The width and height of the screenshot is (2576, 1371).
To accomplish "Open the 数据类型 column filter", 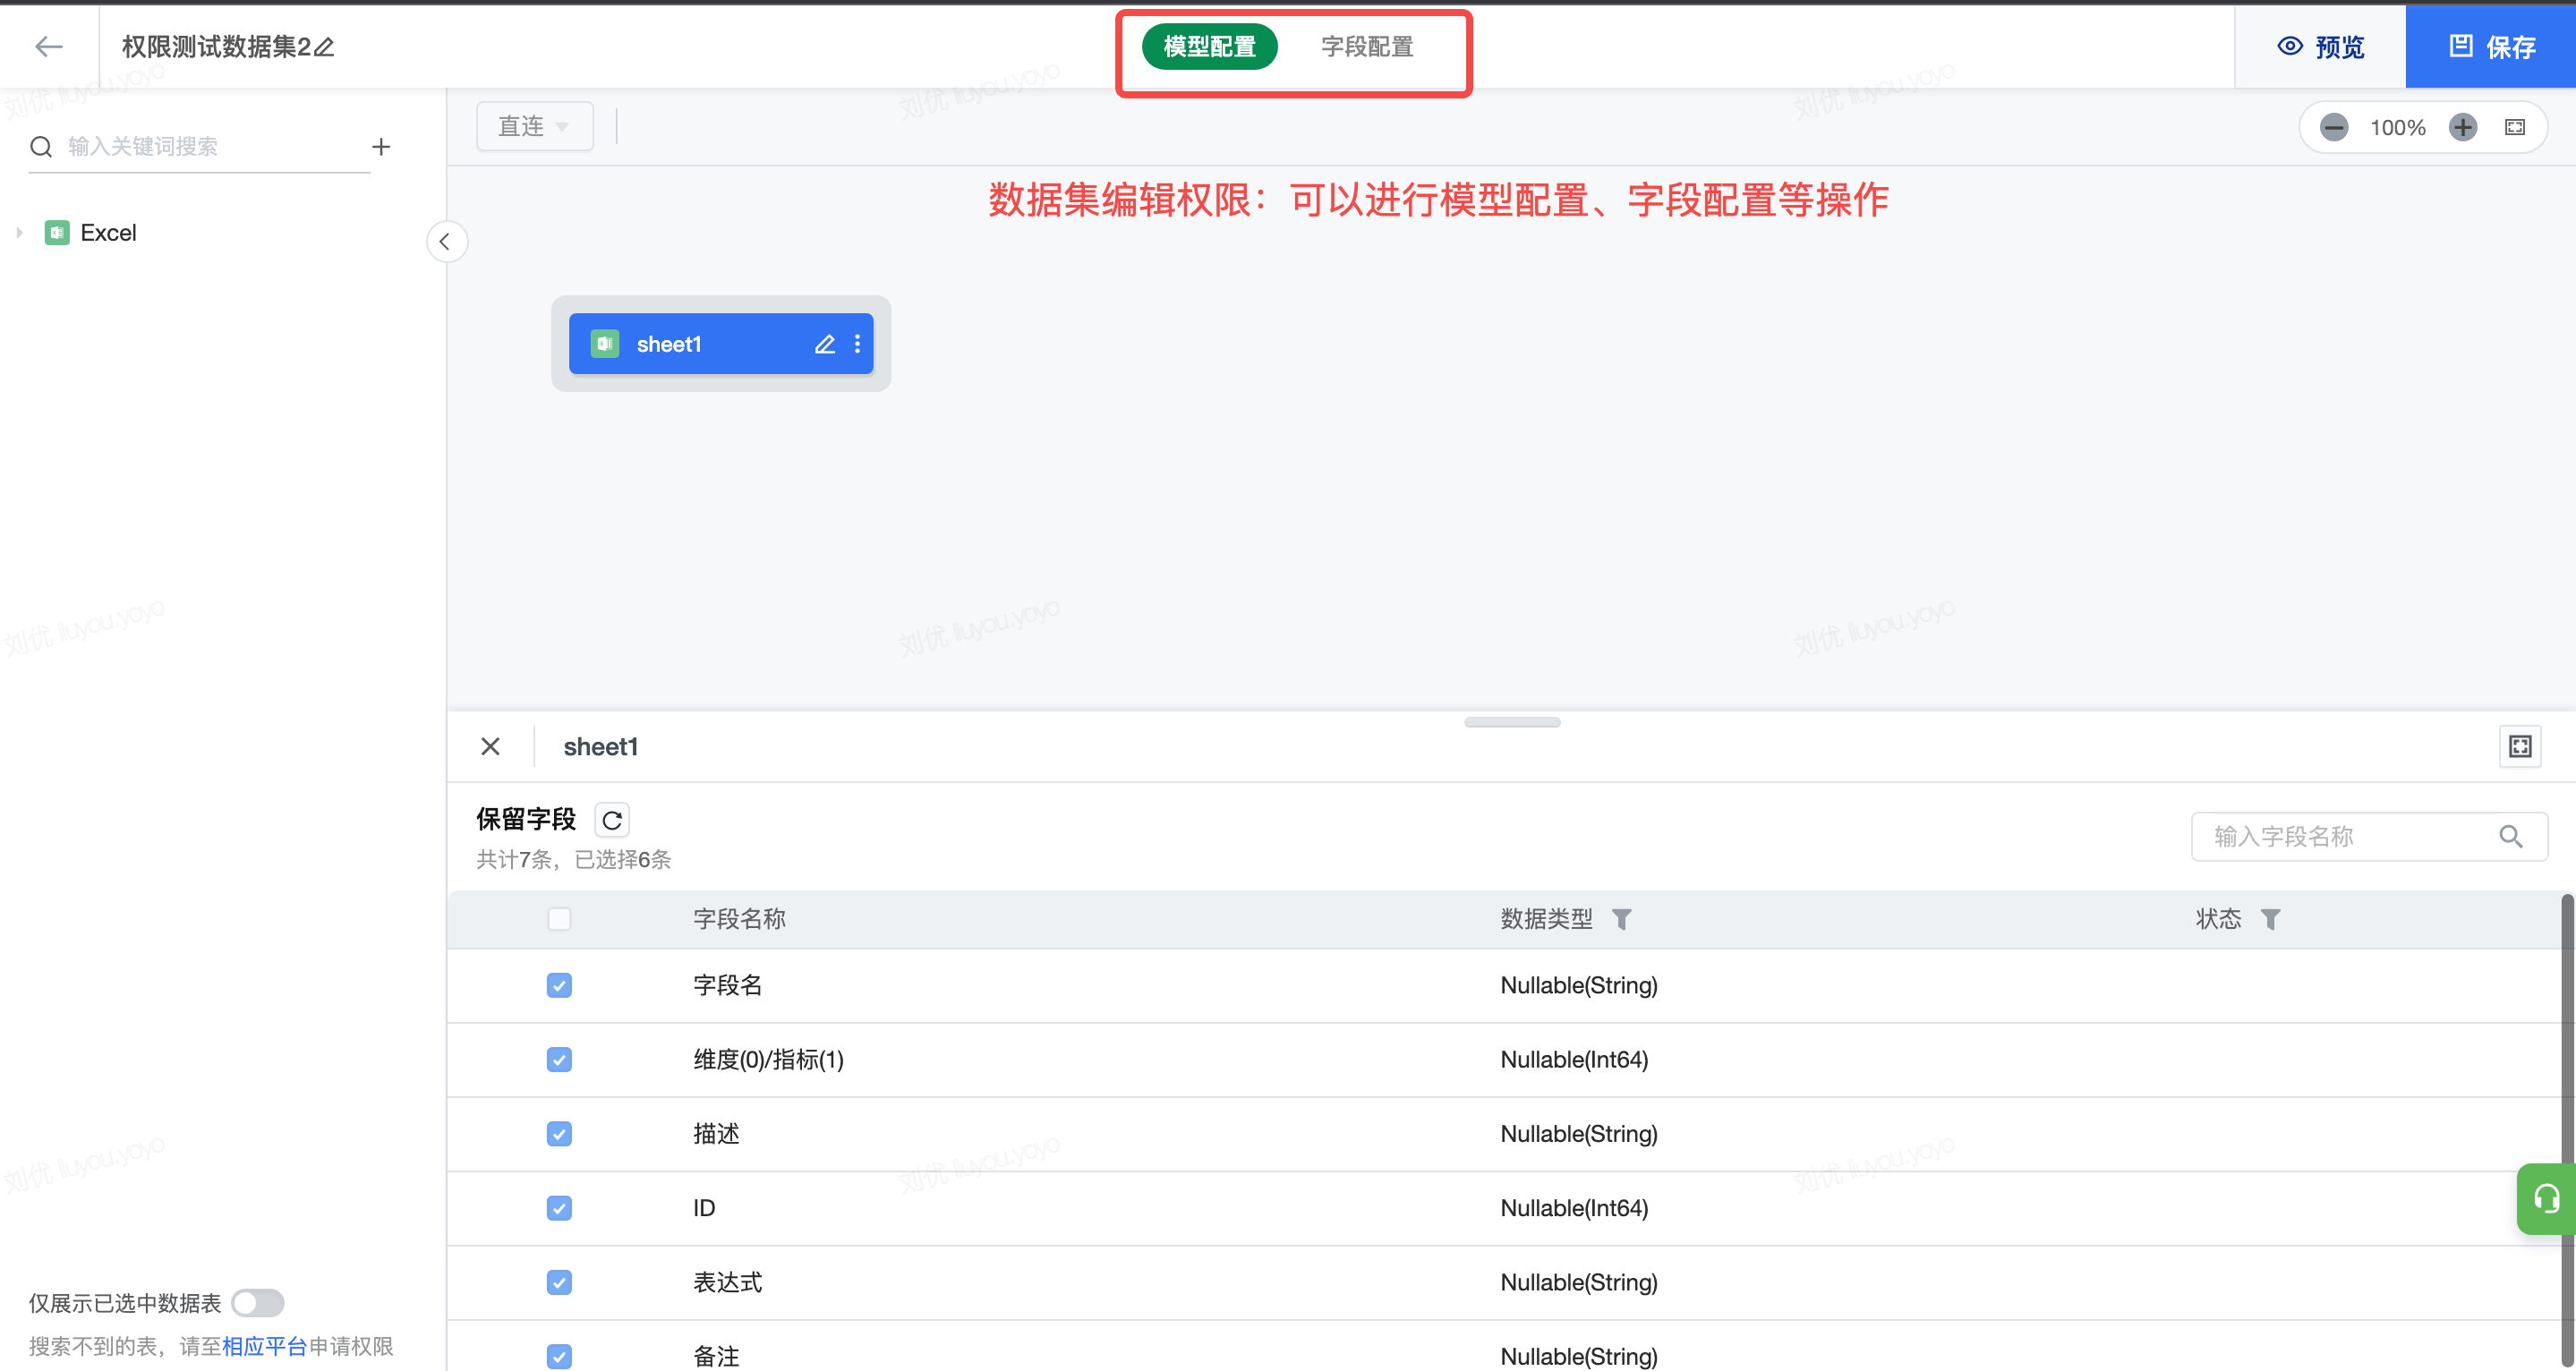I will point(1622,919).
